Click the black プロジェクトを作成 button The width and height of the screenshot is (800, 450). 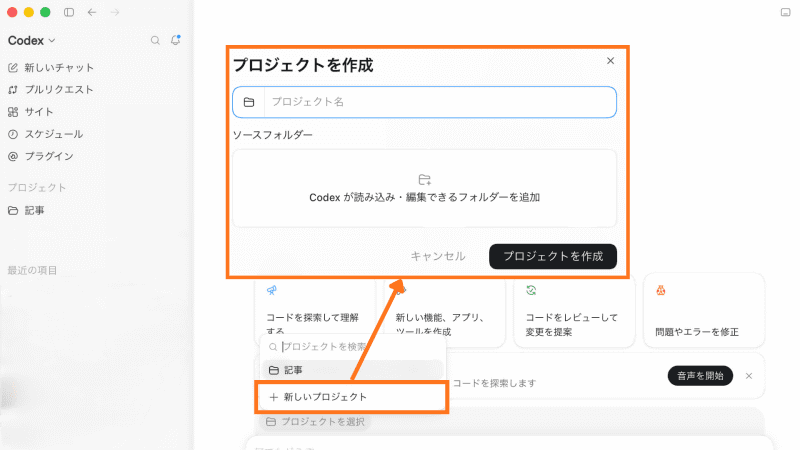(553, 256)
